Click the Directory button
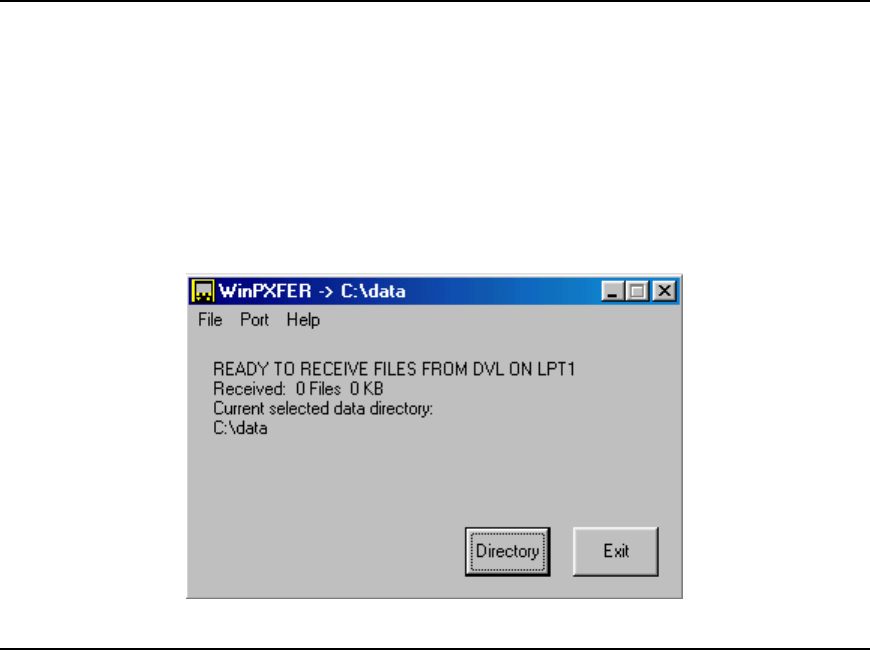Screen dimensions: 870x650 pos(508,551)
